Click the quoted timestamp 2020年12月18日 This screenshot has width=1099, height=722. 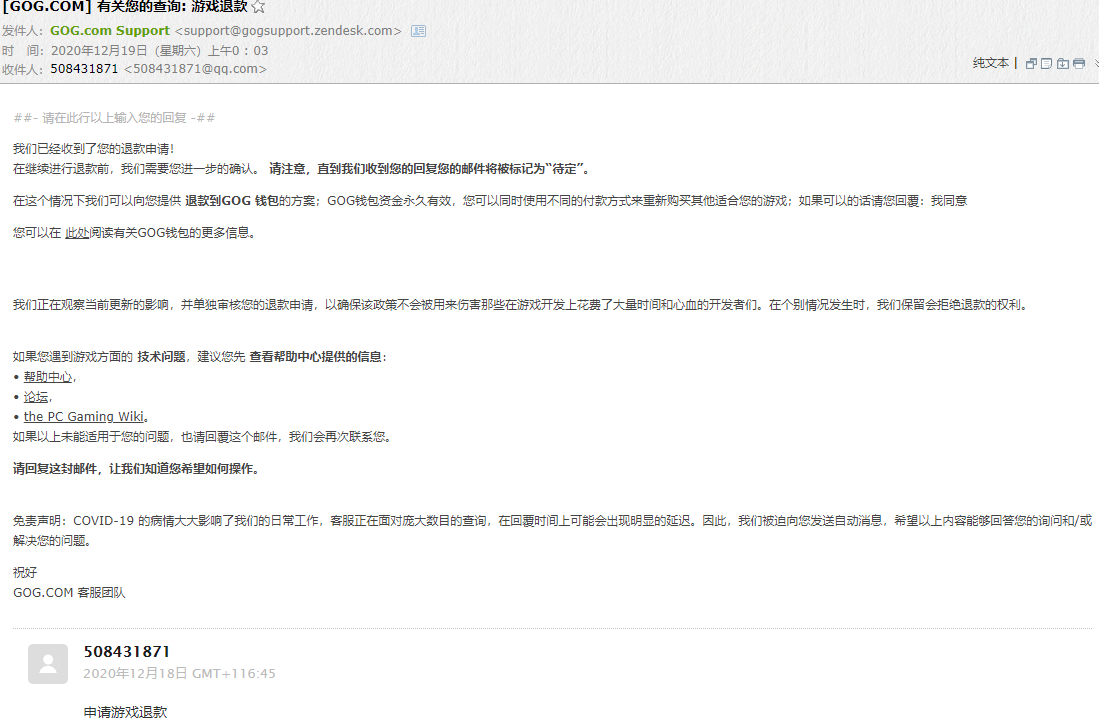(179, 674)
